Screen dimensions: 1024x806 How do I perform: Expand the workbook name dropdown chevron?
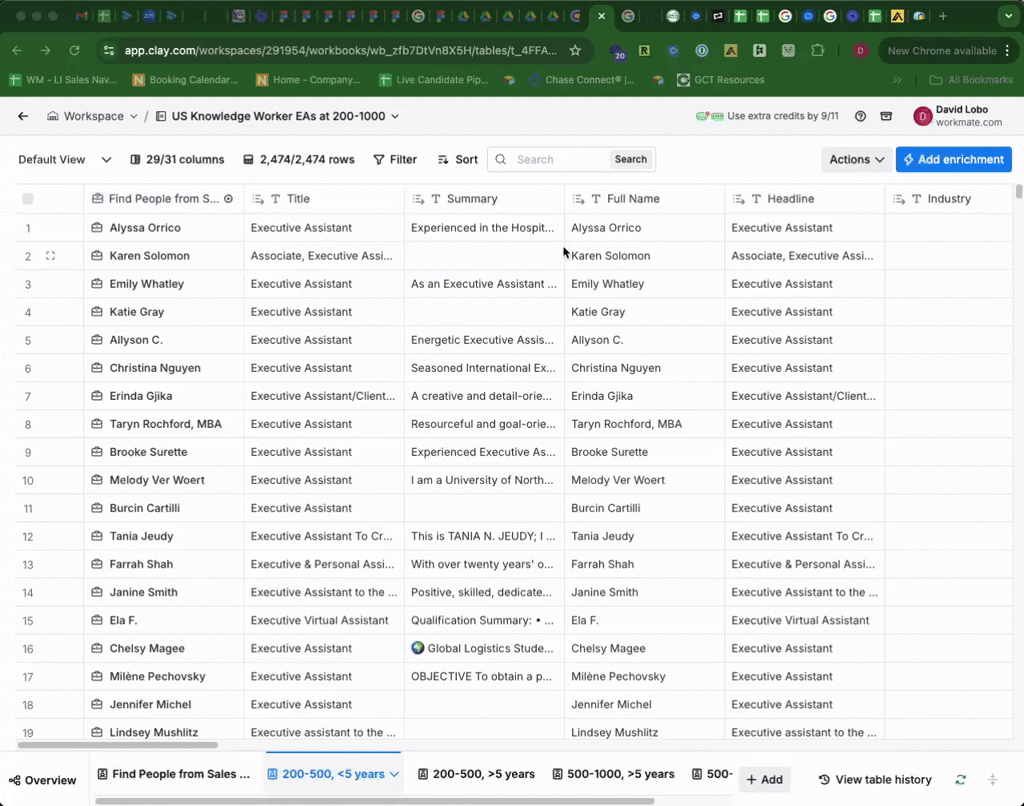(395, 116)
